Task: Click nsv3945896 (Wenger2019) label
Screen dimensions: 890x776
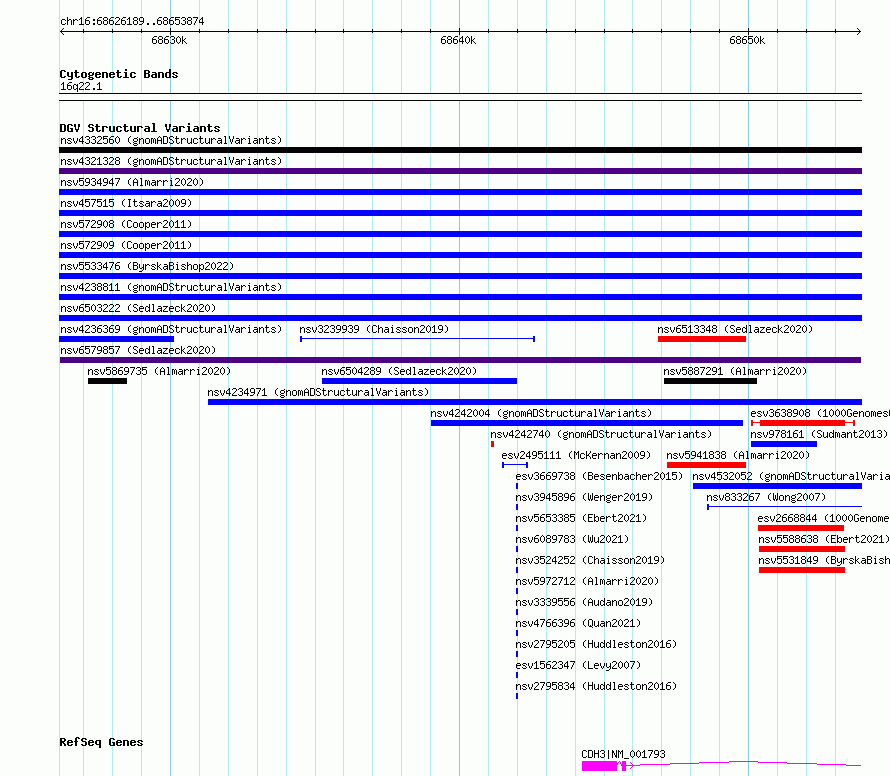Action: [584, 497]
